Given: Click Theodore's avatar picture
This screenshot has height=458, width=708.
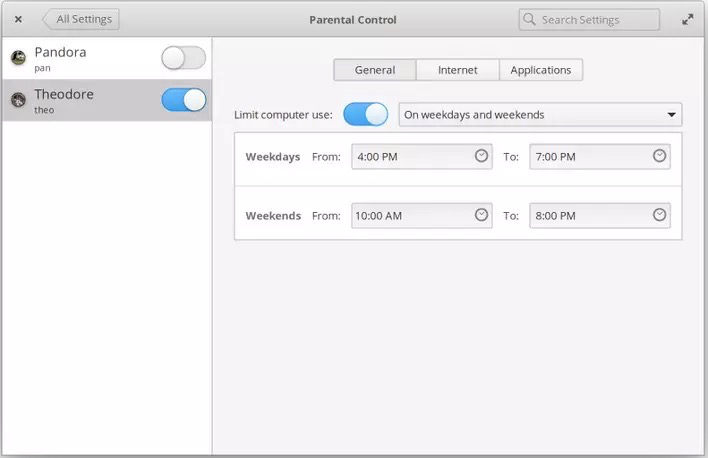Looking at the screenshot, I should [x=19, y=100].
